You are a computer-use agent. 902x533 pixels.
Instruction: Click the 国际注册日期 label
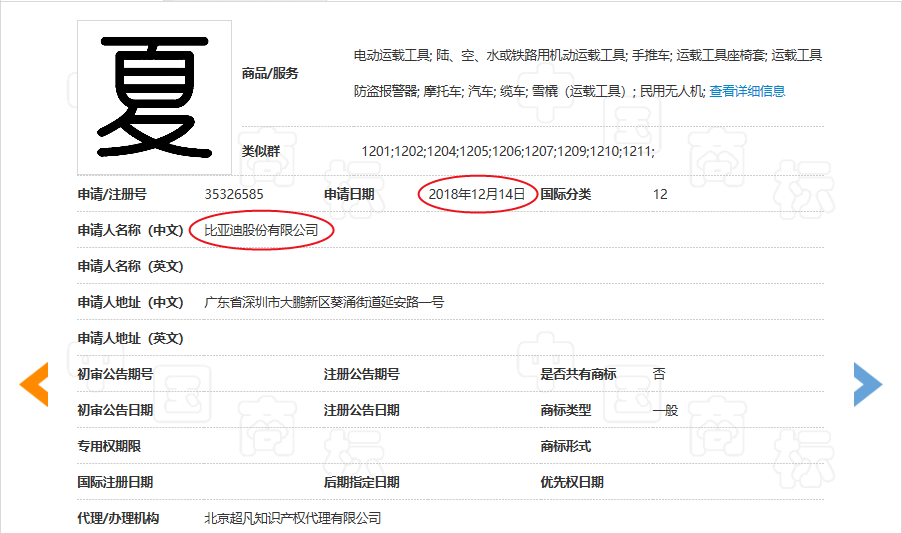point(115,482)
